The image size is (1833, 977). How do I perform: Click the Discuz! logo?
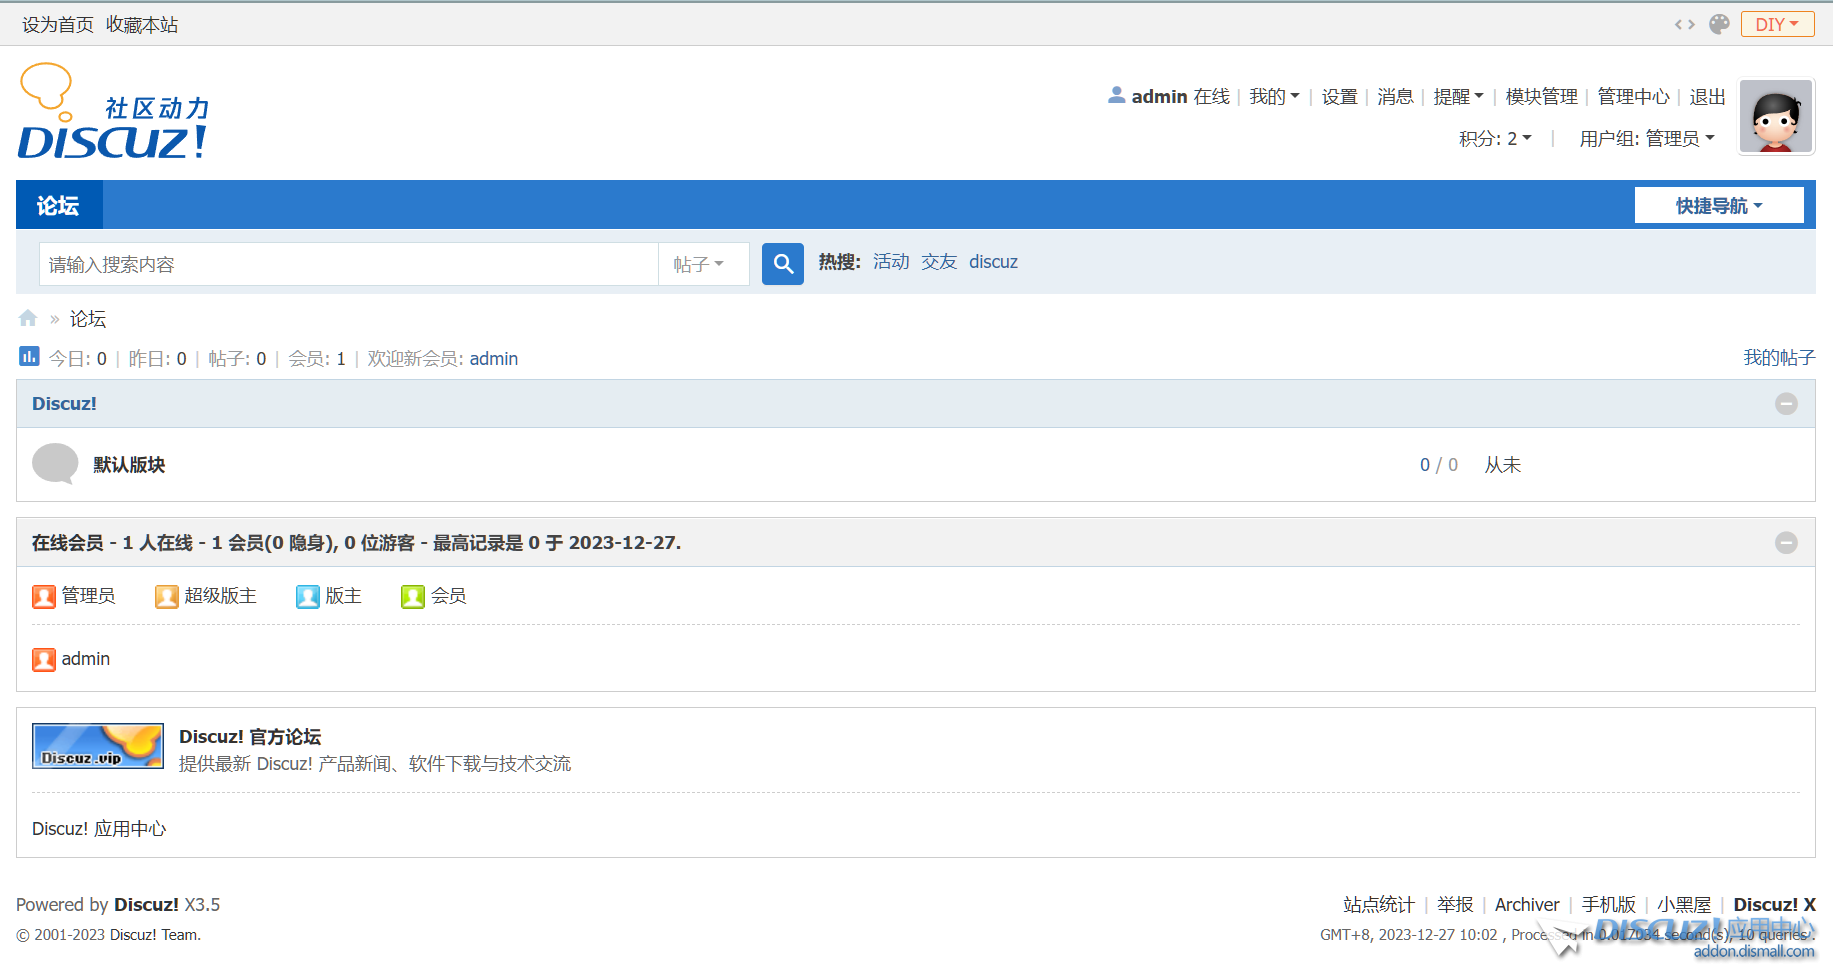113,112
